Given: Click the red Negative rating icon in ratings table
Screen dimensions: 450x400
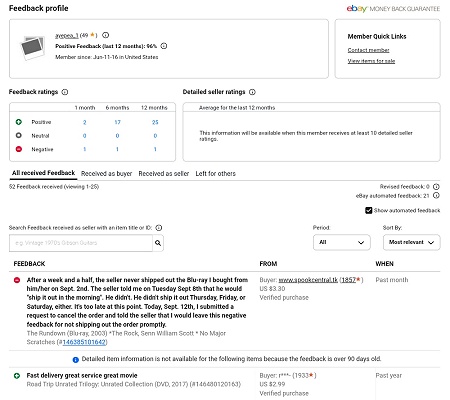Looking at the screenshot, I should pyautogui.click(x=19, y=149).
